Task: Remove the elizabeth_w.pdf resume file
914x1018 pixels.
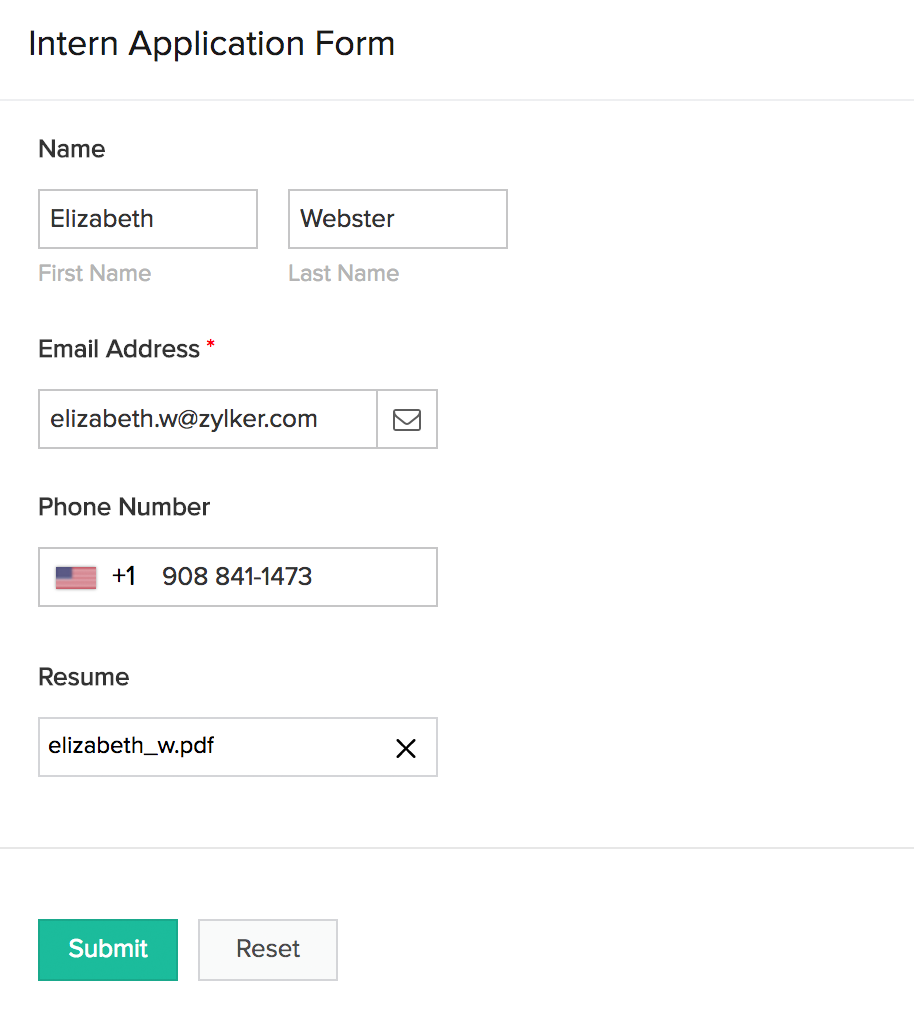Action: tap(405, 748)
